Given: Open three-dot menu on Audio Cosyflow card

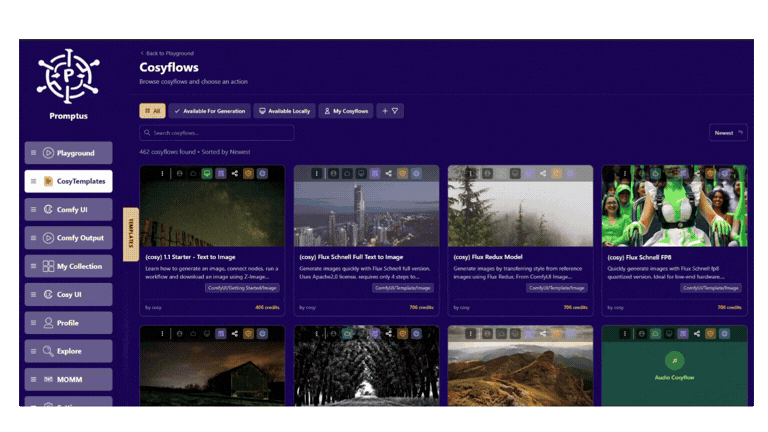Looking at the screenshot, I should [624, 334].
